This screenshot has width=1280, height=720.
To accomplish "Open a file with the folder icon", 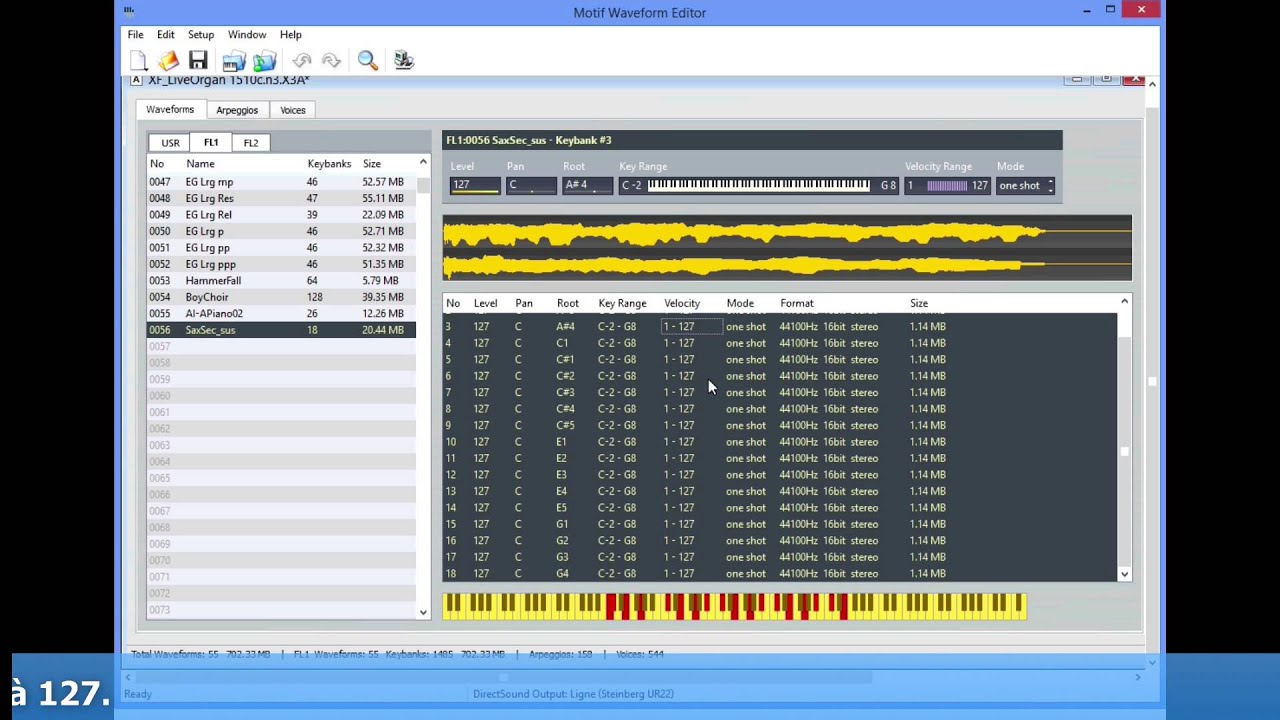I will tap(168, 61).
